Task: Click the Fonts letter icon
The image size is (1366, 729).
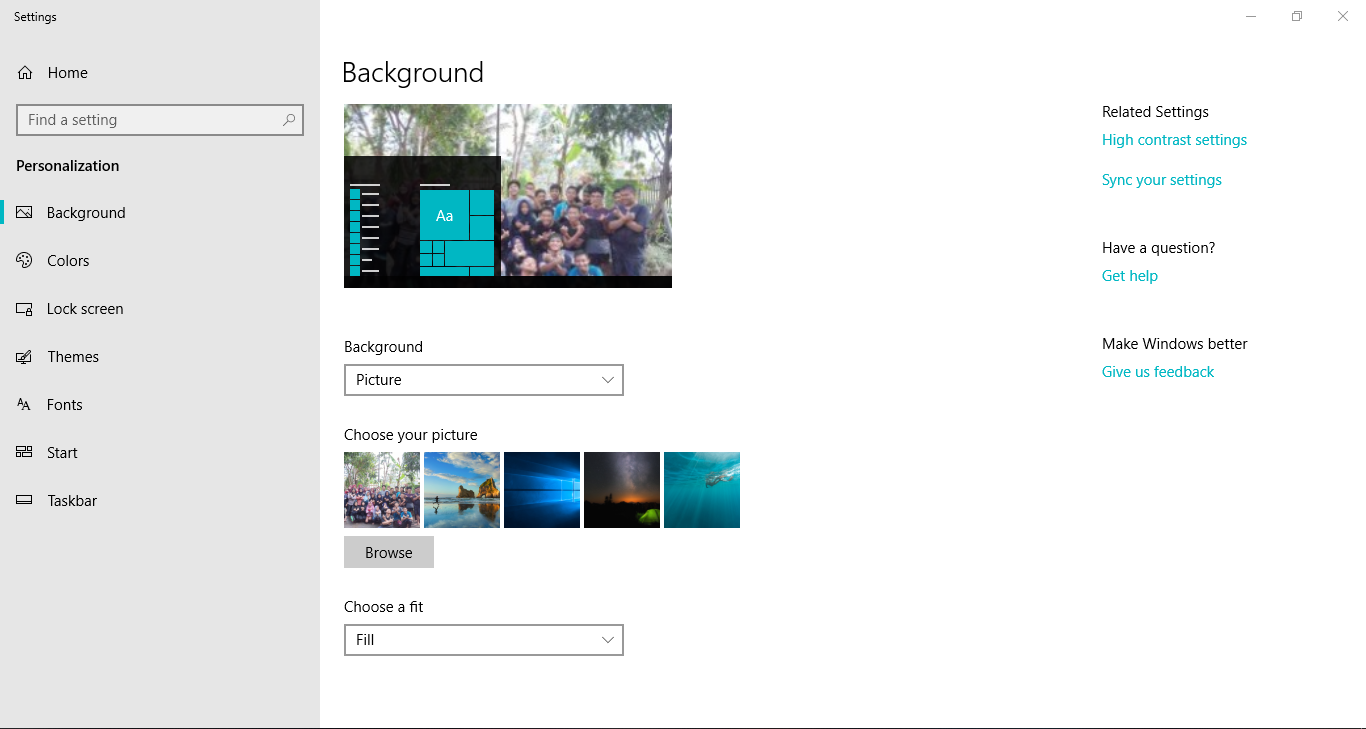Action: [x=25, y=405]
